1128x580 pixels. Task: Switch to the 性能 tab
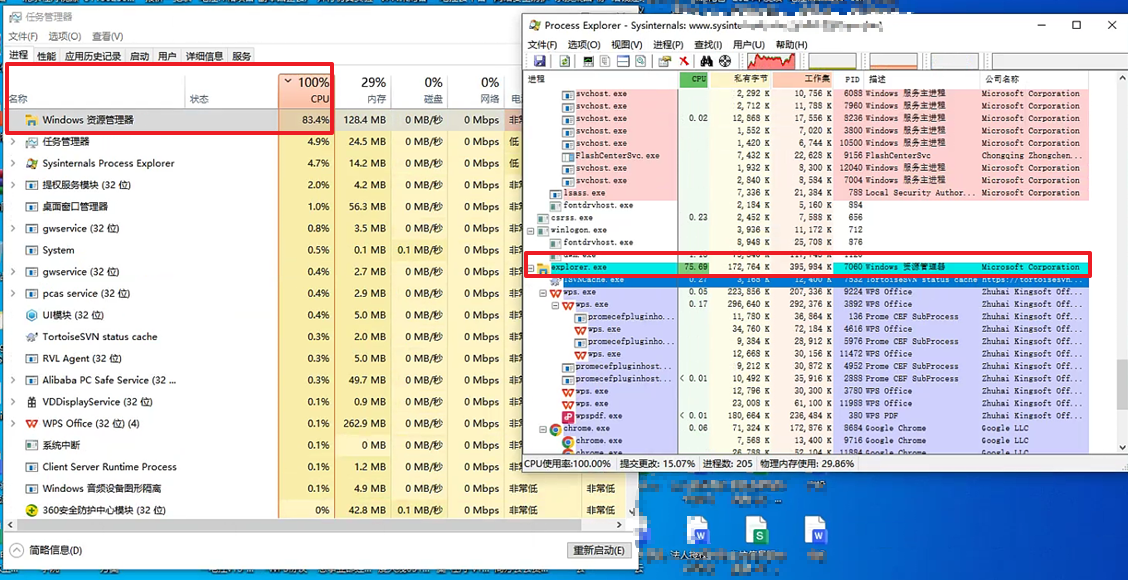pos(46,56)
